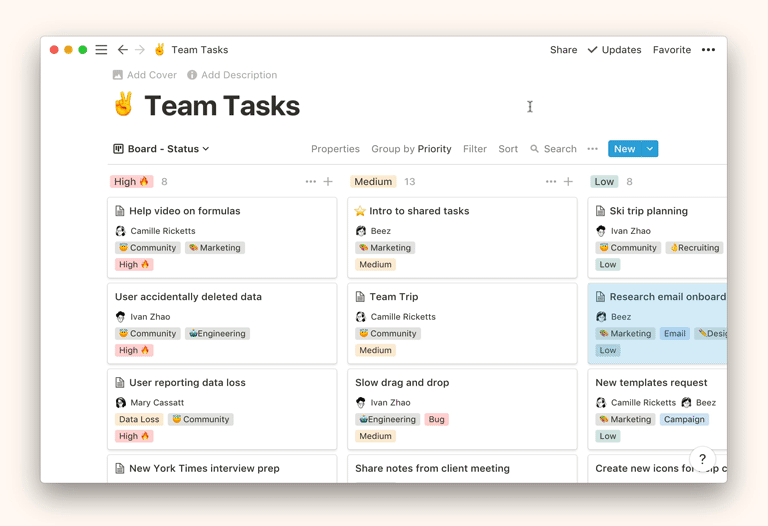Open Medium column three-dot options
This screenshot has width=768, height=526.
(550, 182)
